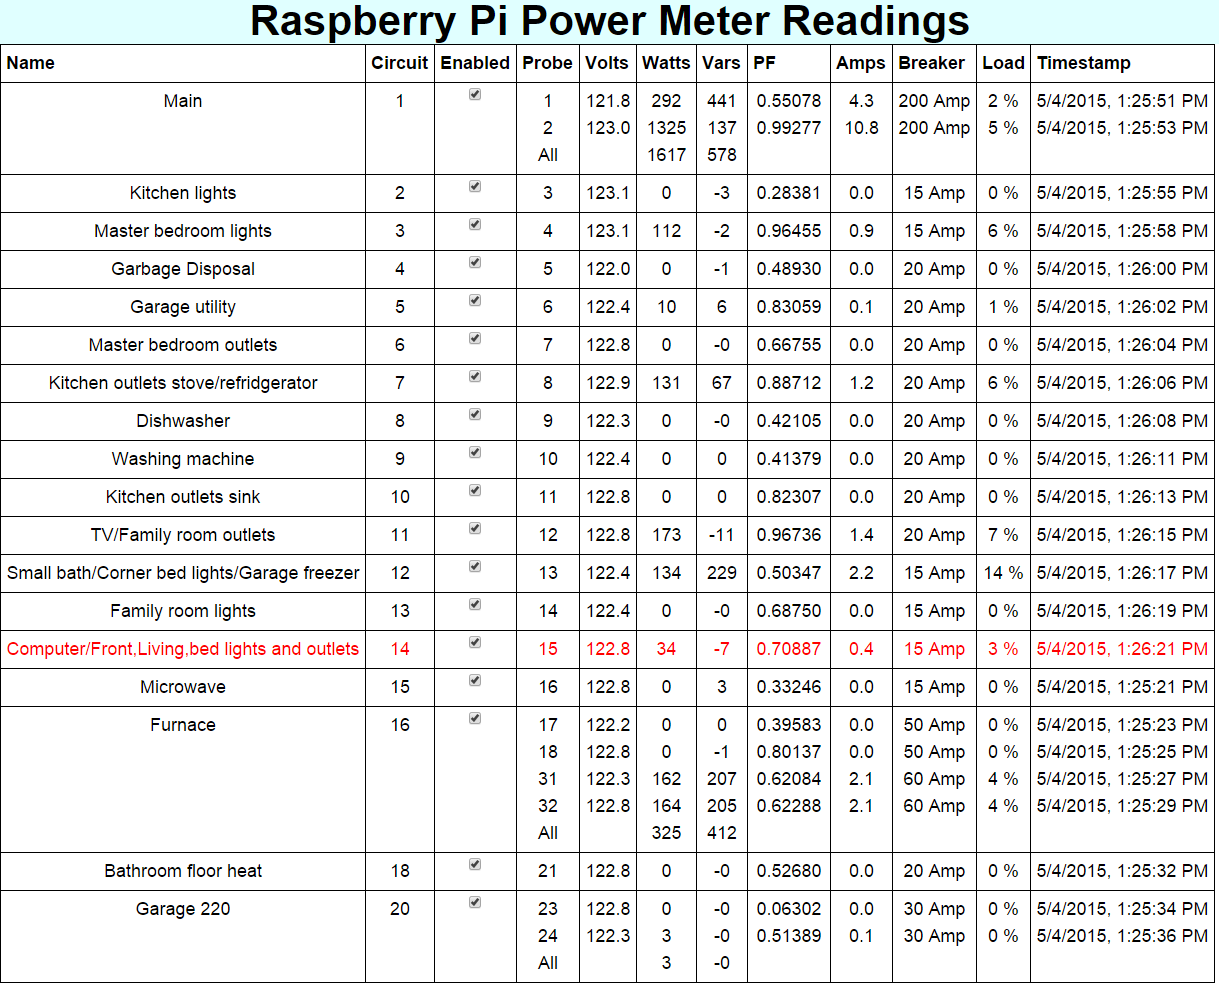Click the Vars column header
The height and width of the screenshot is (983, 1219).
(720, 63)
